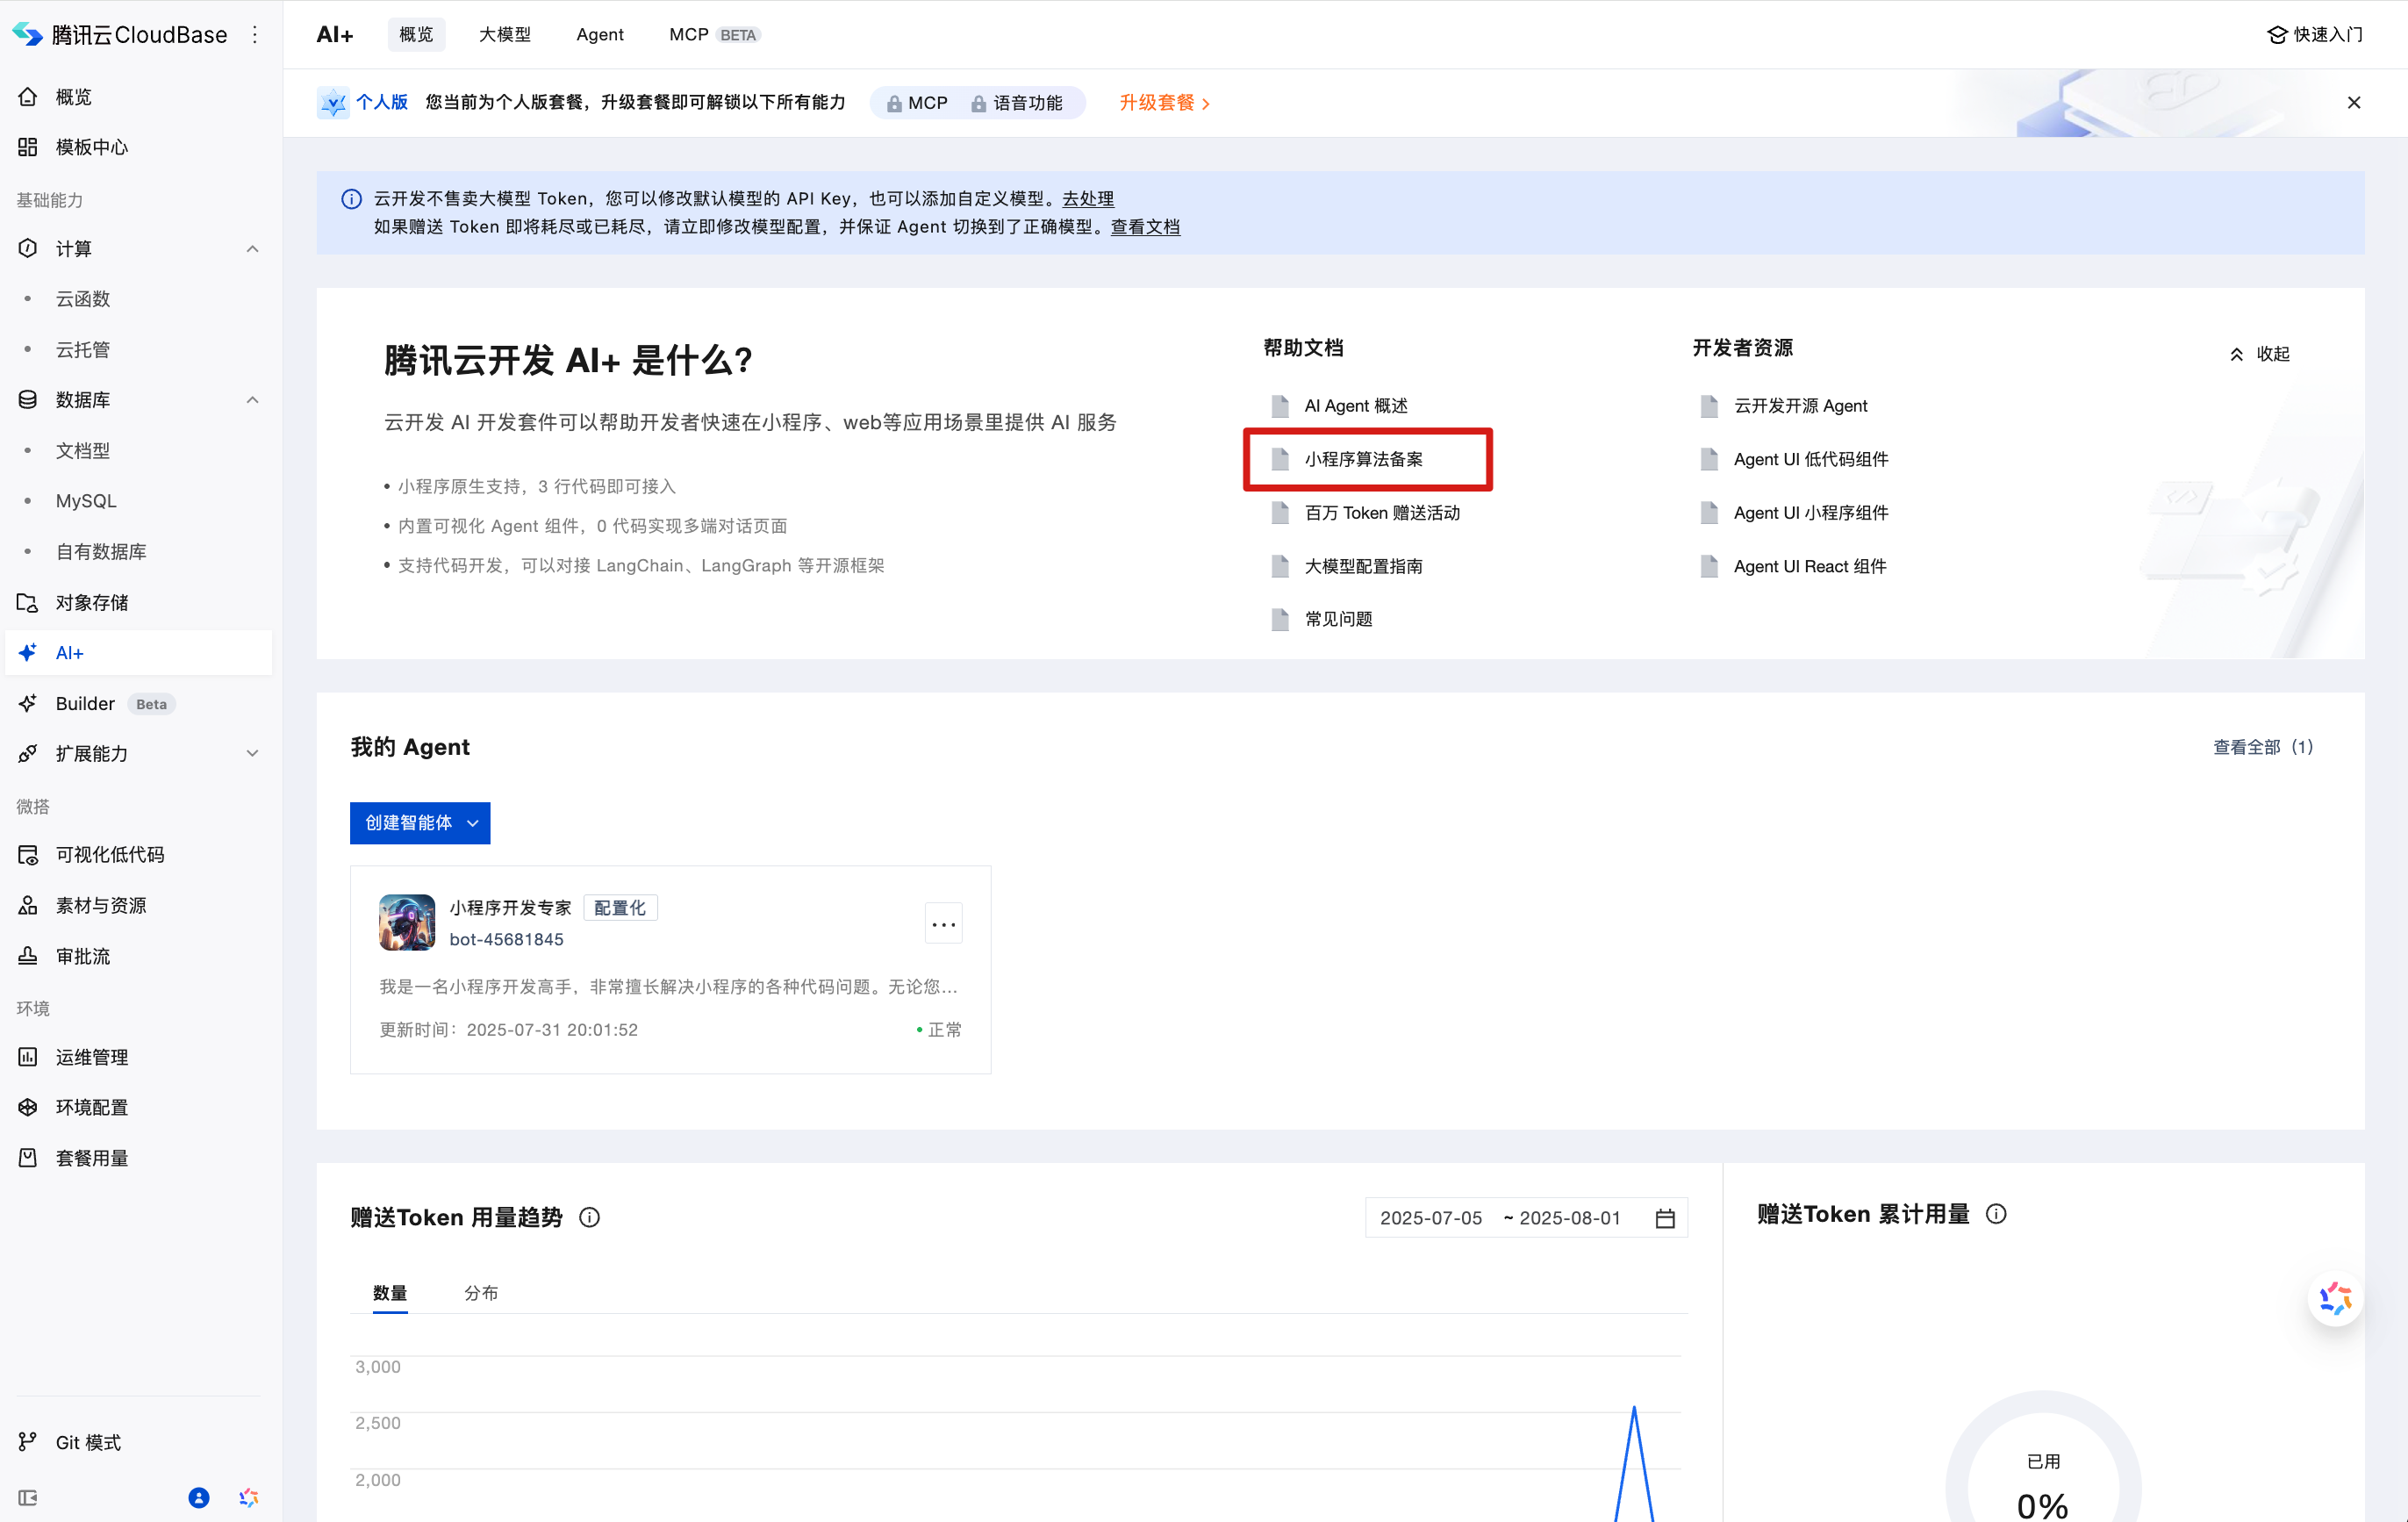Screen dimensions: 2408x1522
Task: Expand the 扩展能力 sidebar section
Action: click(x=252, y=754)
